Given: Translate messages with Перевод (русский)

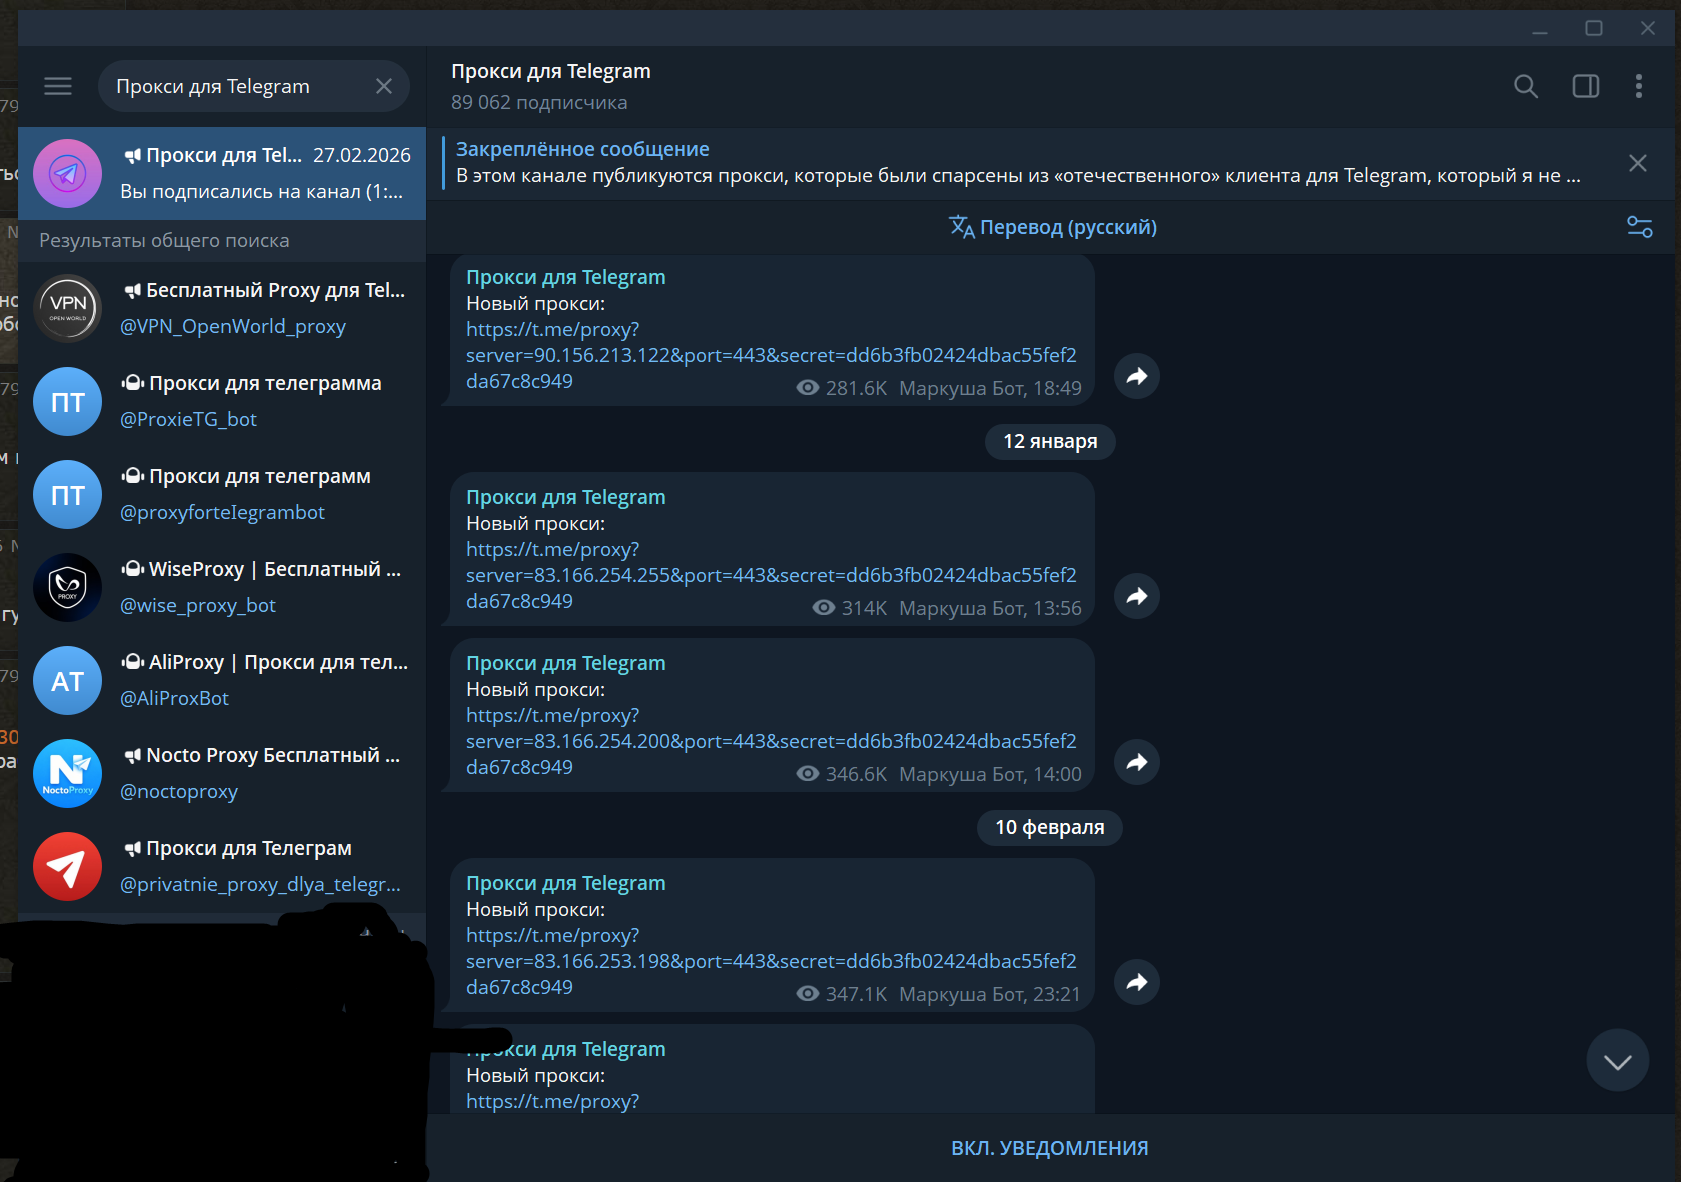Looking at the screenshot, I should tap(1053, 227).
